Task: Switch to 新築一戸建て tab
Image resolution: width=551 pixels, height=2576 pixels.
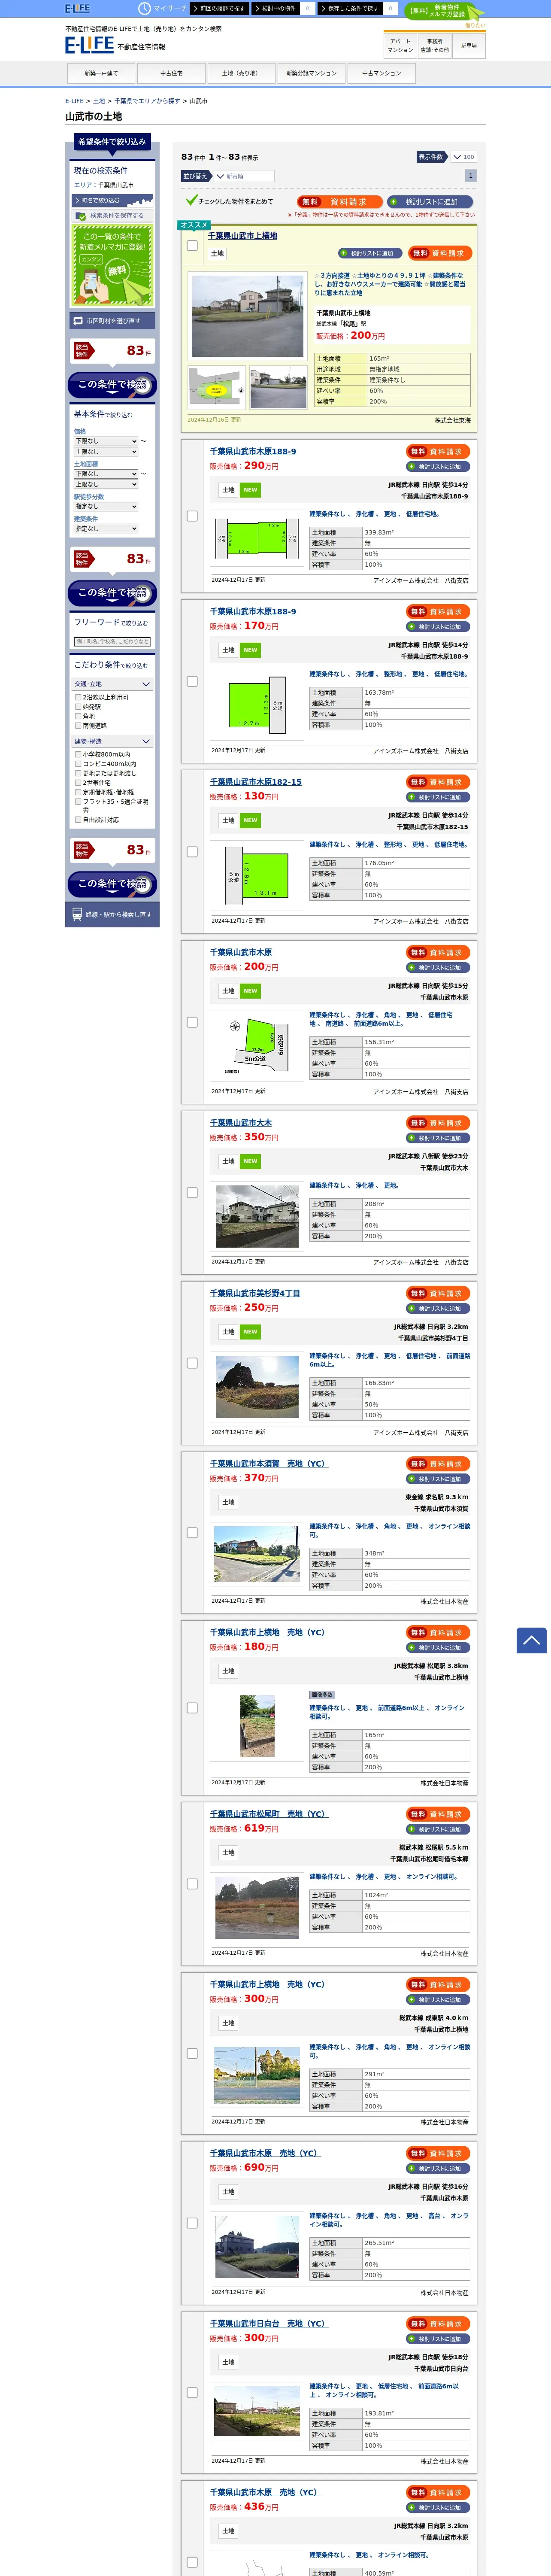Action: point(101,73)
